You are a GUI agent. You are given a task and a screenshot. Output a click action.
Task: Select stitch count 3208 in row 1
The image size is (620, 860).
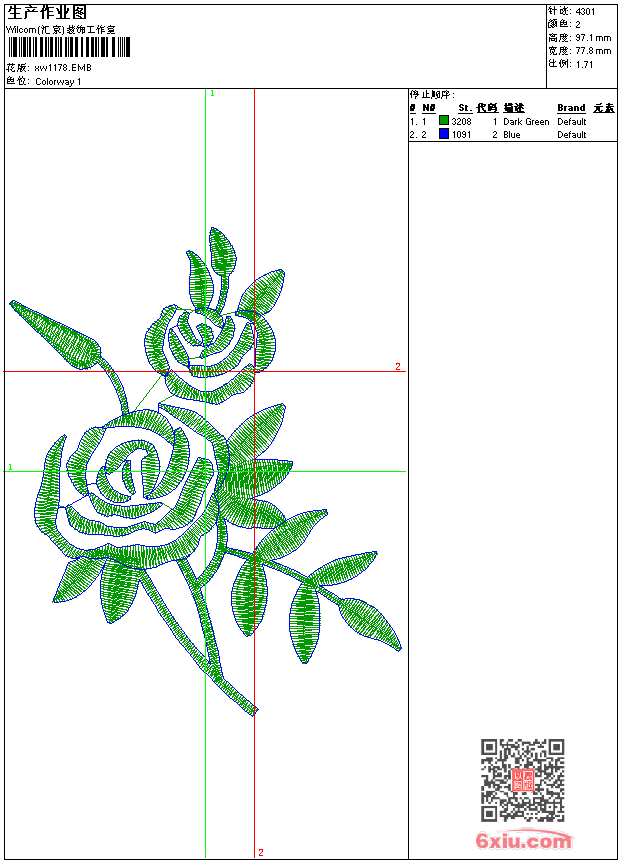[x=461, y=122]
